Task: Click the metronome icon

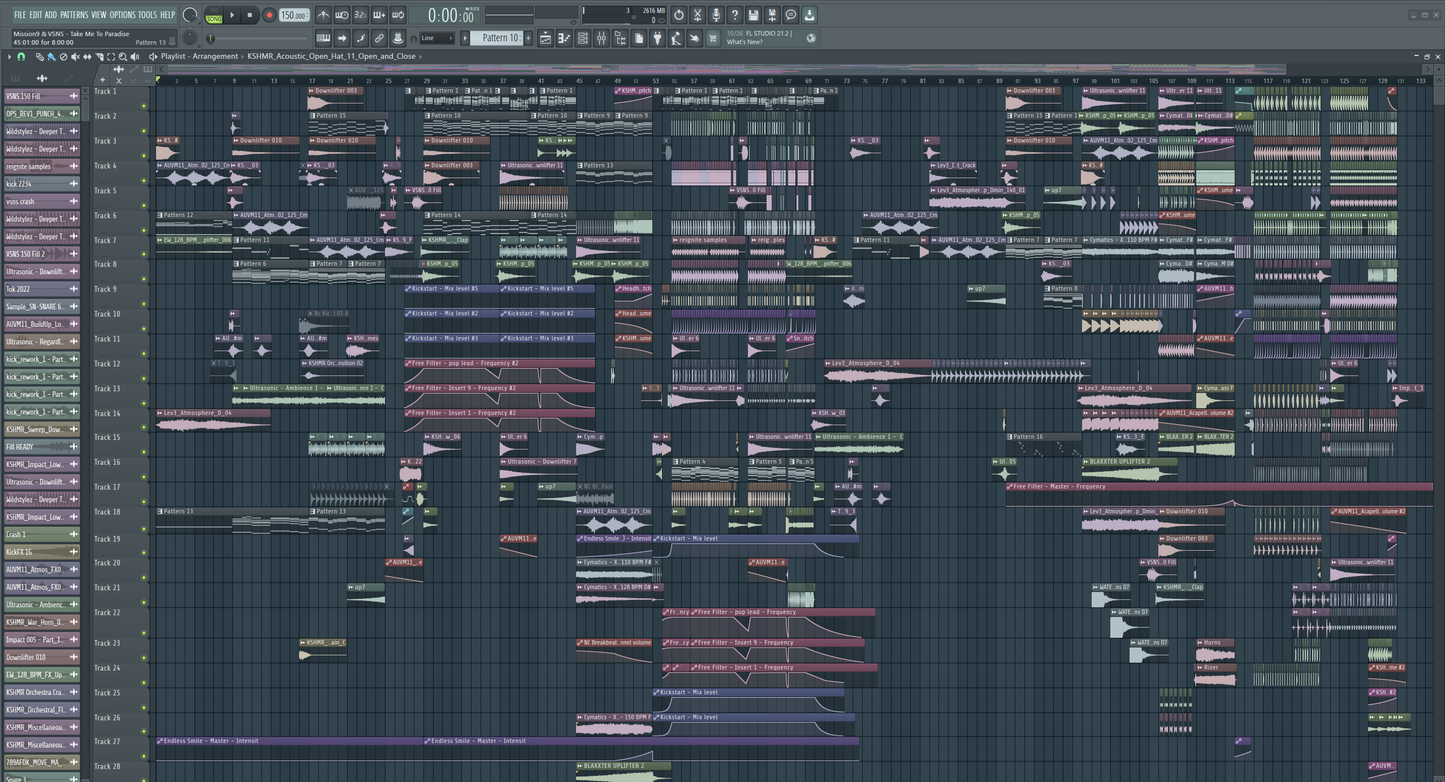Action: [x=323, y=15]
